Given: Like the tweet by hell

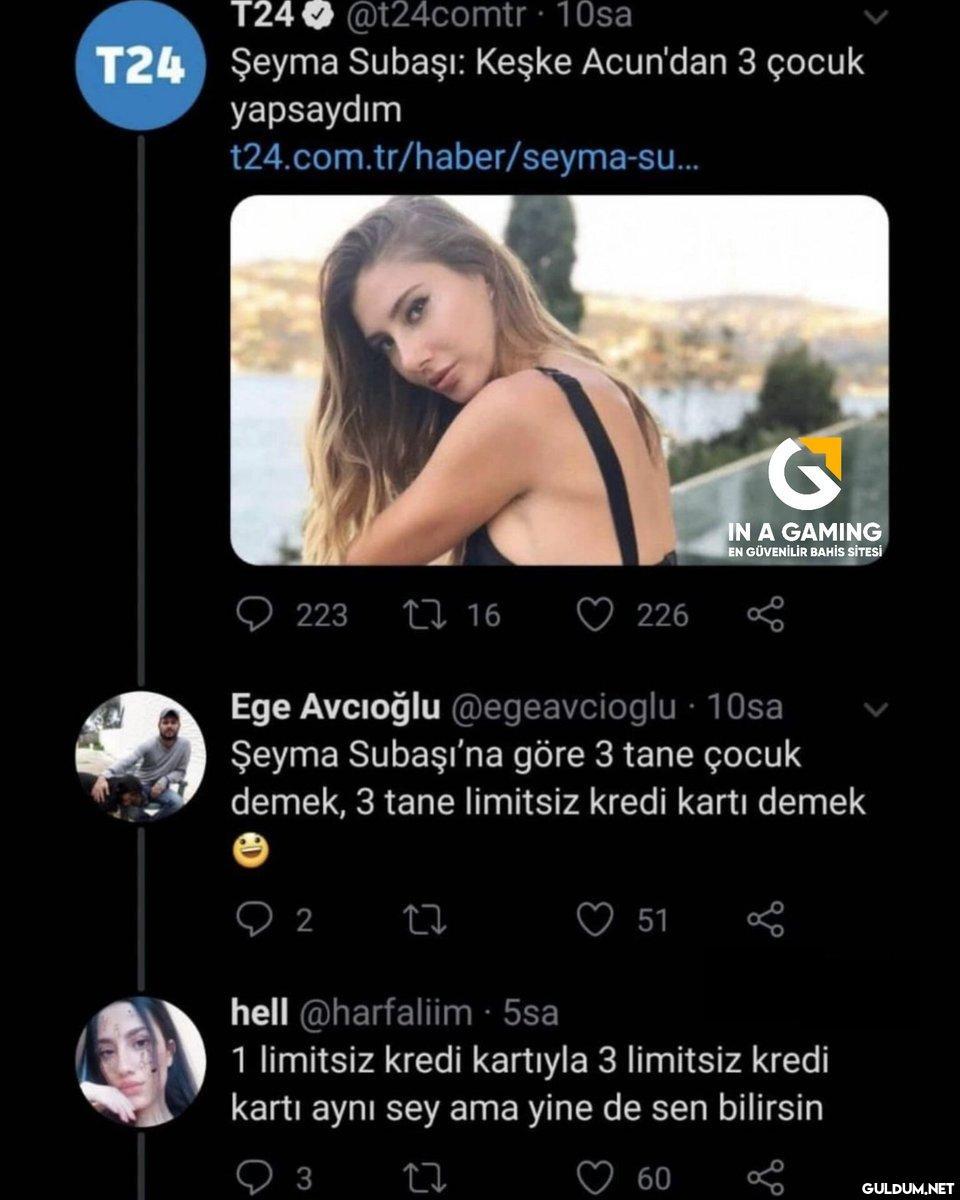Looking at the screenshot, I should (595, 1177).
